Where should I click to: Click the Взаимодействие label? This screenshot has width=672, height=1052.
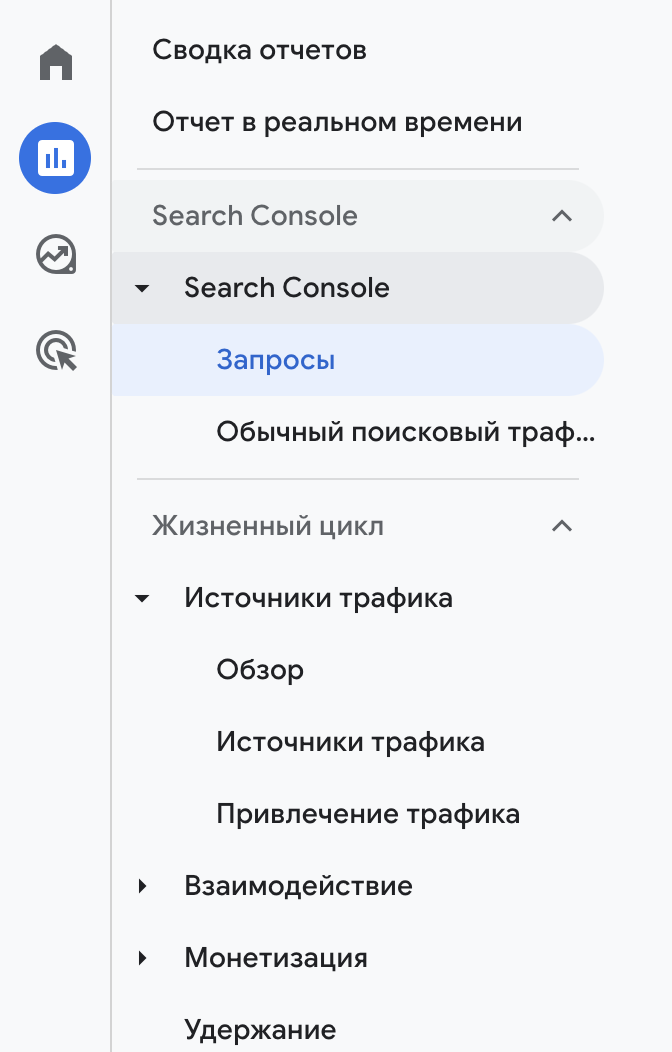298,886
